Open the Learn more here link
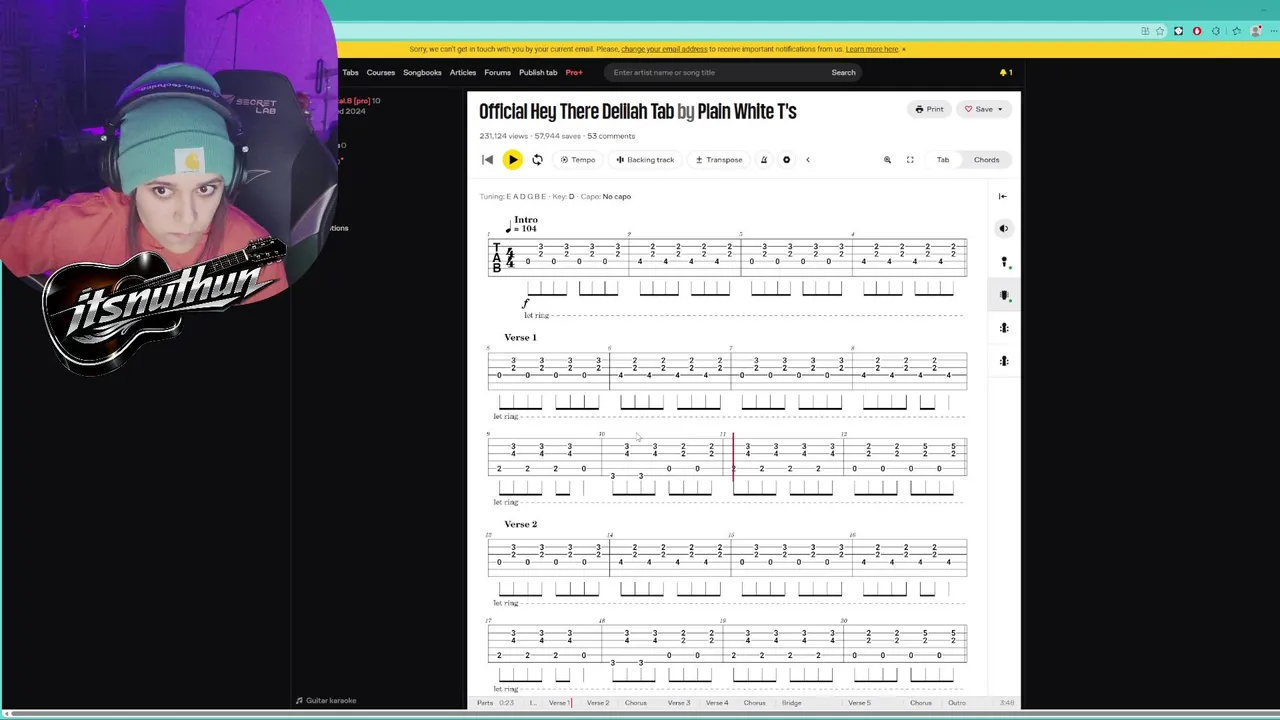Viewport: 1280px width, 720px height. [872, 49]
